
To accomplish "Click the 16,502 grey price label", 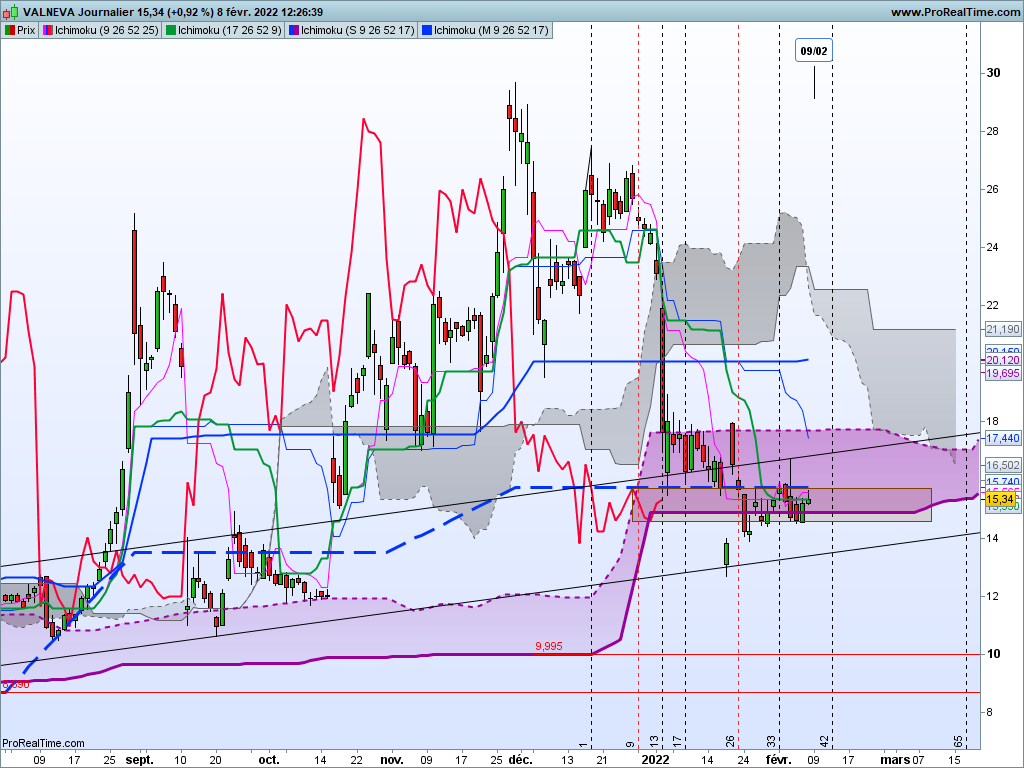I will click(x=1002, y=465).
